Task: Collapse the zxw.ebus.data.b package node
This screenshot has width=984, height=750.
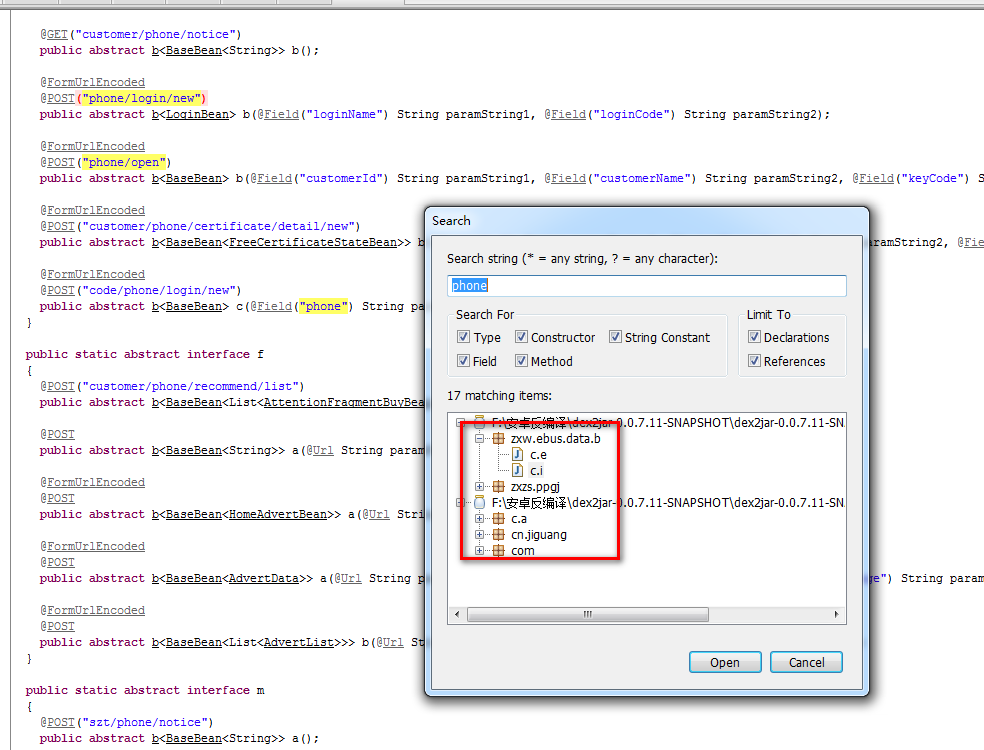Action: point(479,439)
